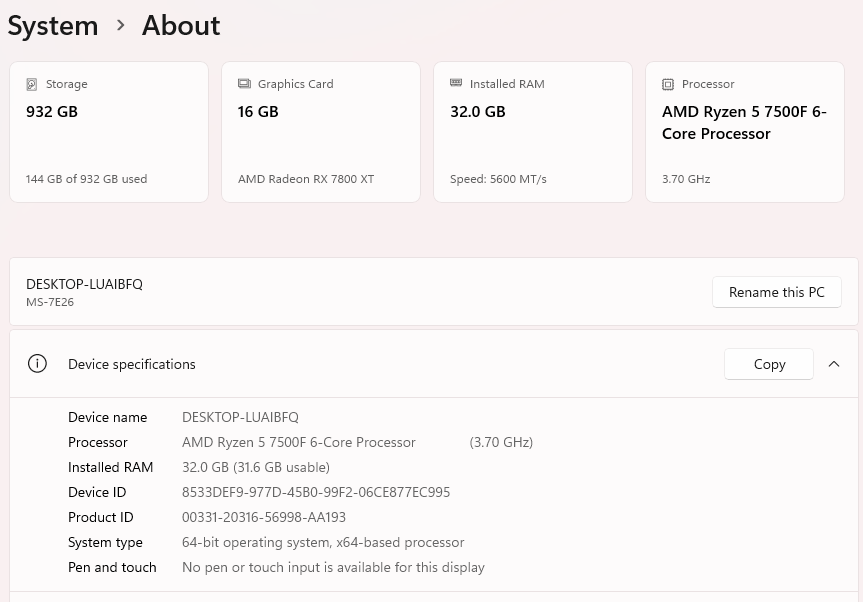Click the About page title
Image resolution: width=863 pixels, height=602 pixels.
point(181,25)
